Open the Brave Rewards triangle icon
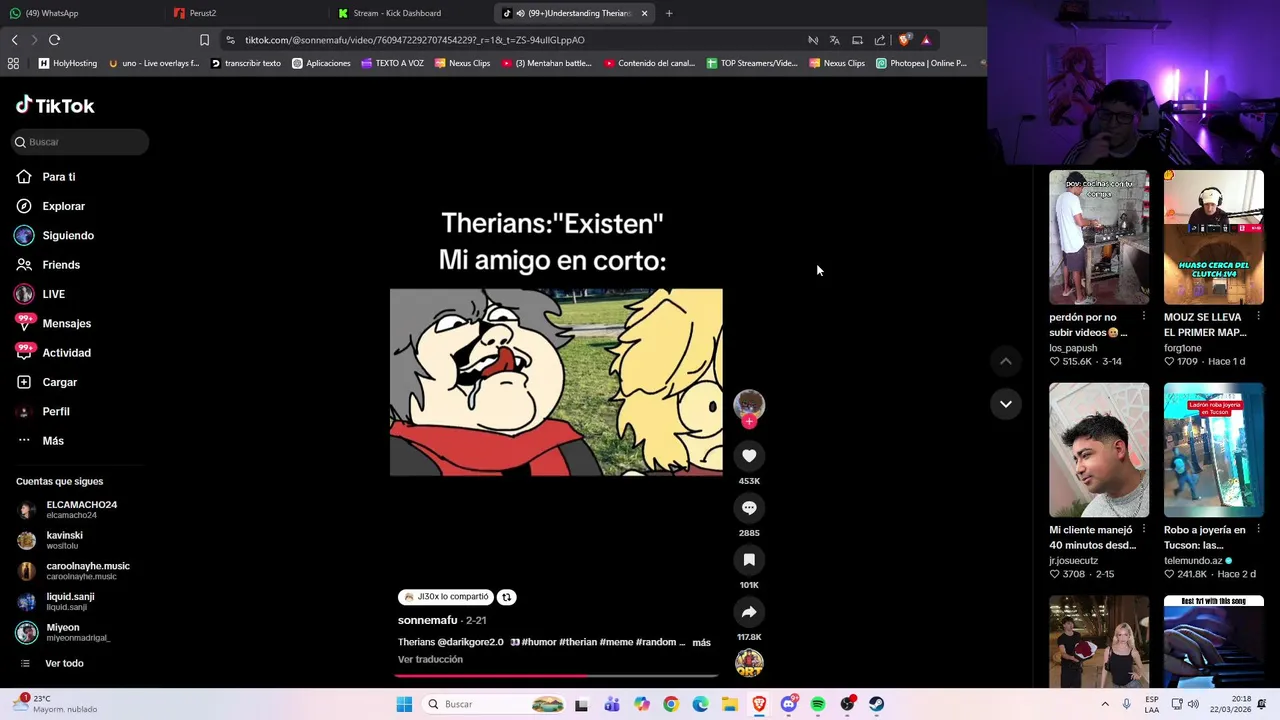1280x720 pixels. pyautogui.click(x=926, y=40)
